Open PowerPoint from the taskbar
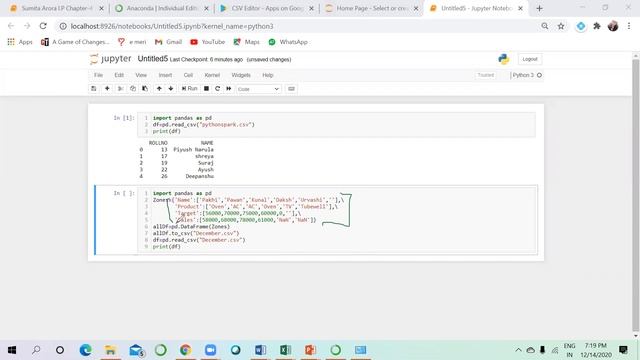The height and width of the screenshot is (360, 640). [x=310, y=350]
